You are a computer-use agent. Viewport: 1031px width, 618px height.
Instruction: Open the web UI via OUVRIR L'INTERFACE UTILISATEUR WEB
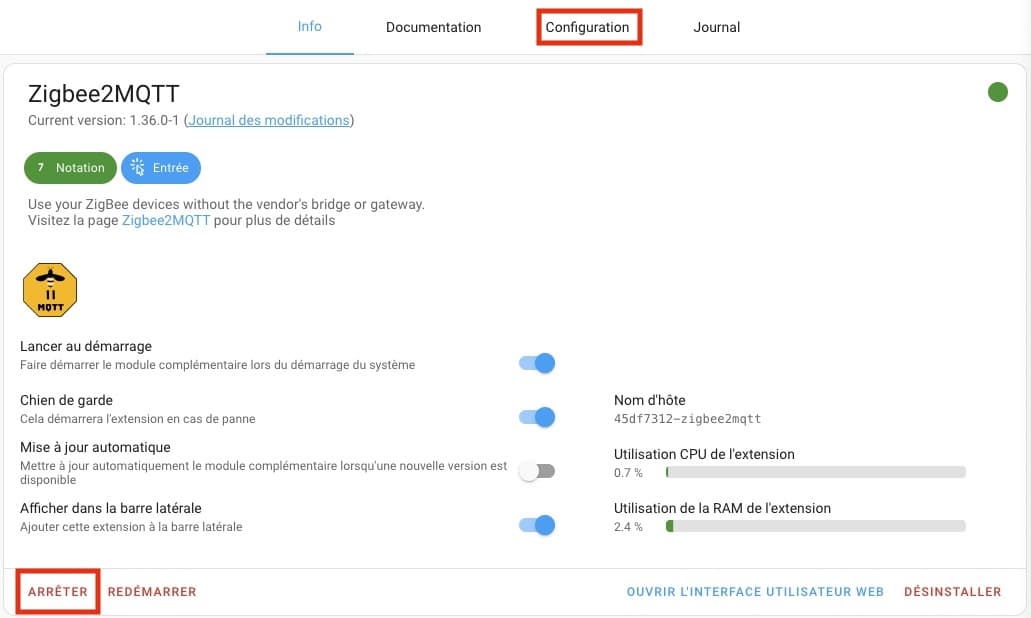(755, 592)
